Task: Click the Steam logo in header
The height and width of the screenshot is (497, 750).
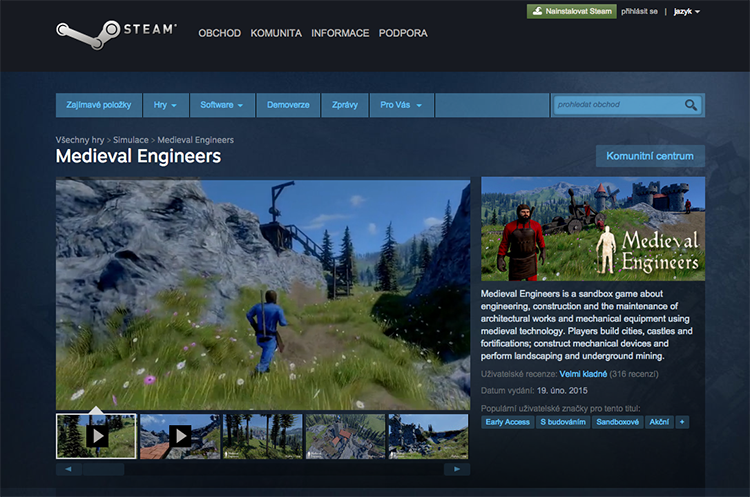Action: pyautogui.click(x=116, y=32)
